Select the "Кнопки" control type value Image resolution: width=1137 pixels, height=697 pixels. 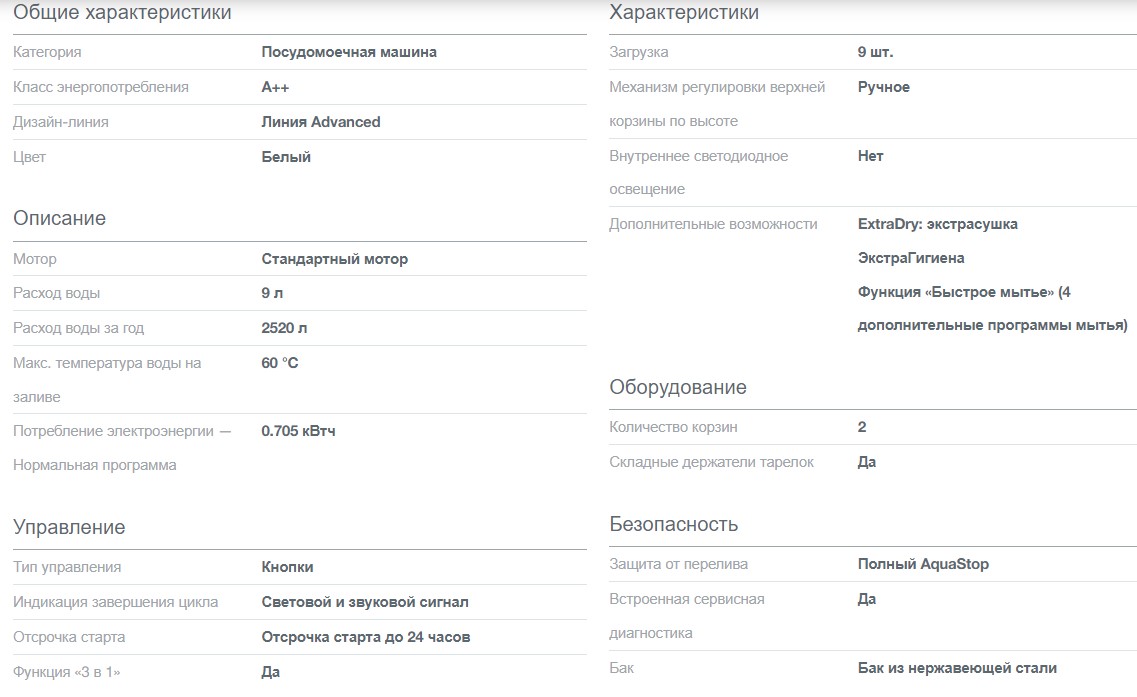[x=287, y=567]
